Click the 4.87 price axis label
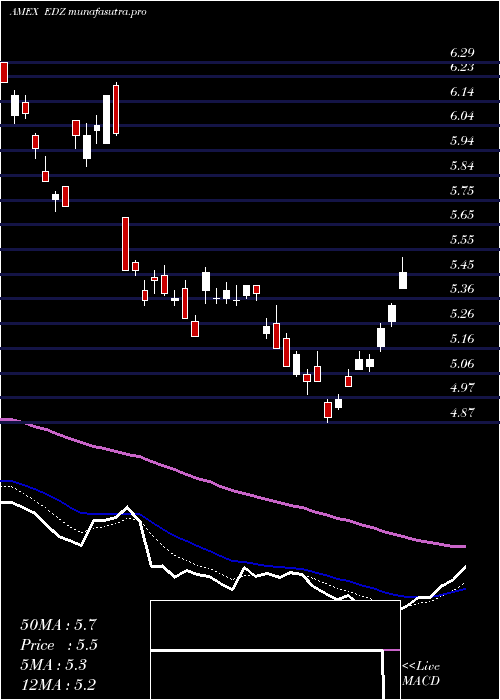The image size is (500, 700). click(x=462, y=413)
